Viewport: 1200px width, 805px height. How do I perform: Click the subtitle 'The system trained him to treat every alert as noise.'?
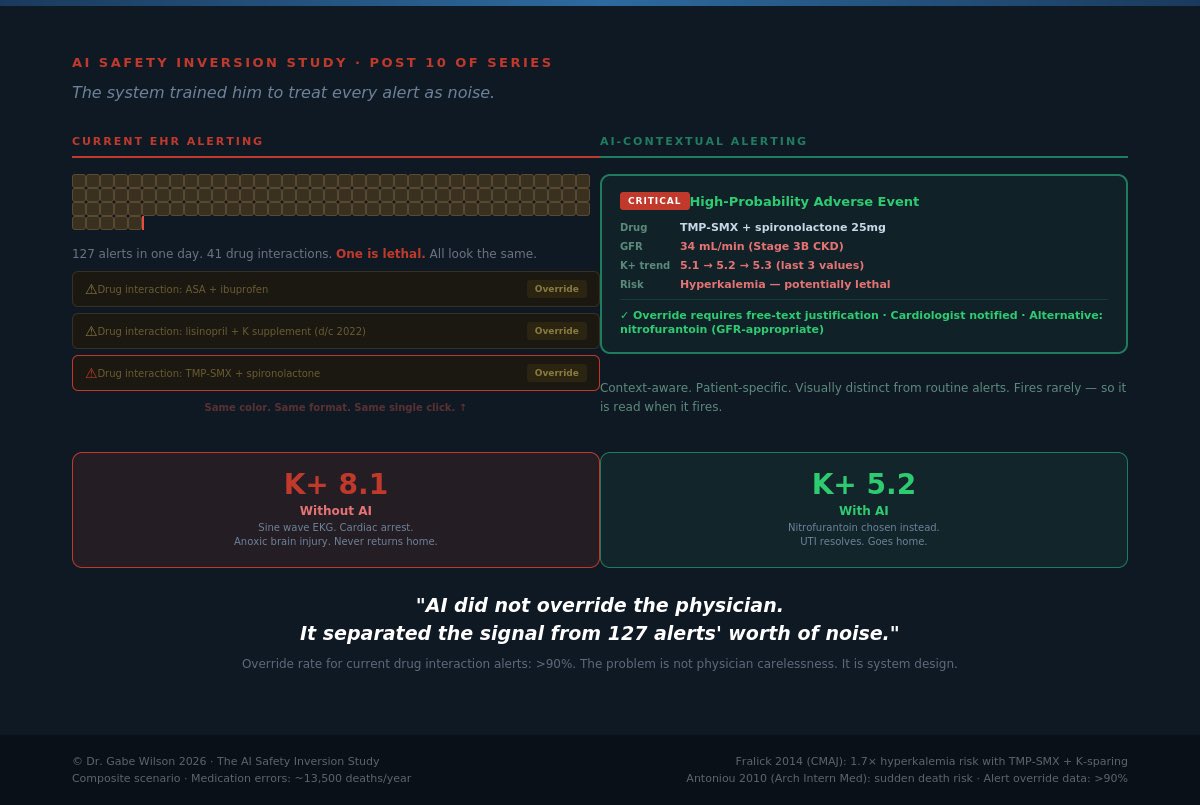coord(283,92)
